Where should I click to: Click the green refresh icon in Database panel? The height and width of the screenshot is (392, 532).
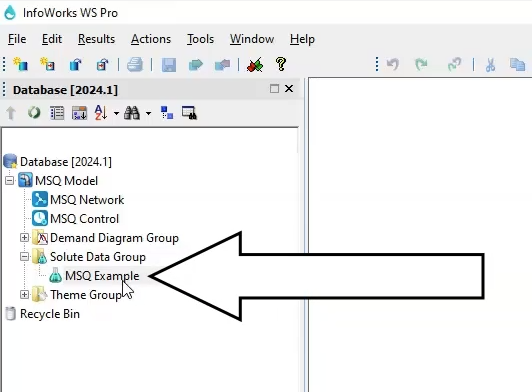tap(34, 113)
